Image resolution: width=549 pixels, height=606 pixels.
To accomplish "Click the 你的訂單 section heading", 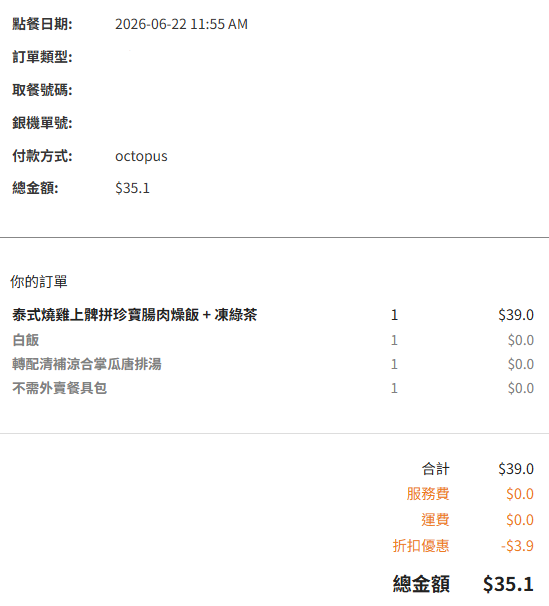I will pyautogui.click(x=39, y=281).
